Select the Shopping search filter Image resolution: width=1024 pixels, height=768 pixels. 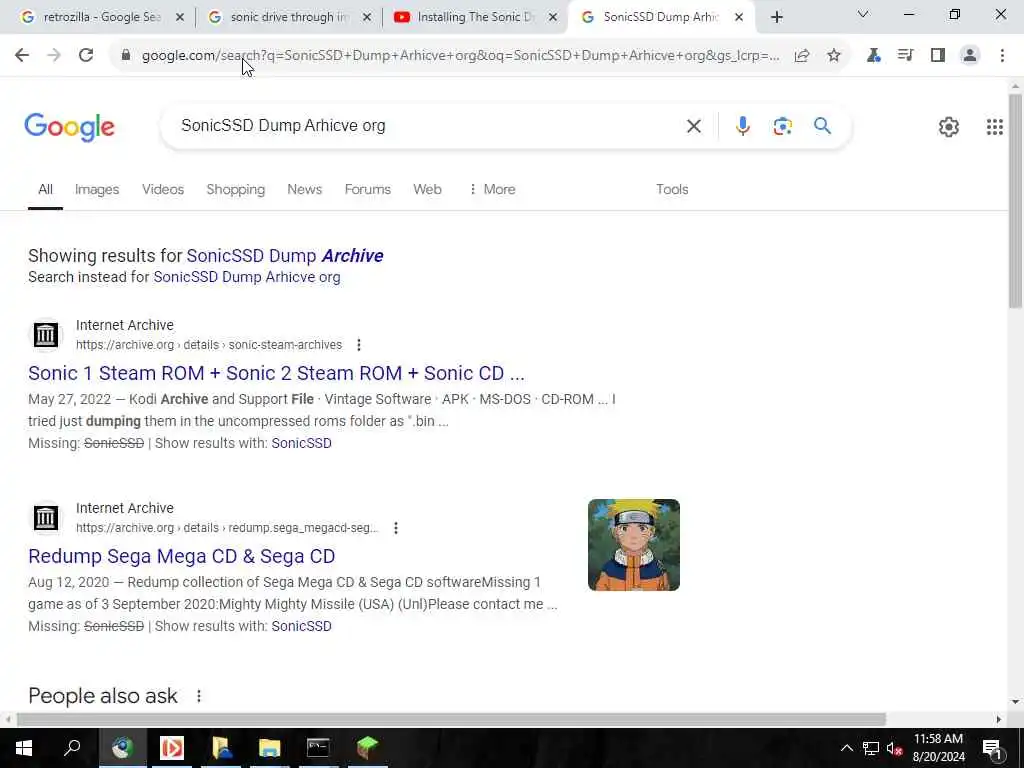pyautogui.click(x=236, y=189)
